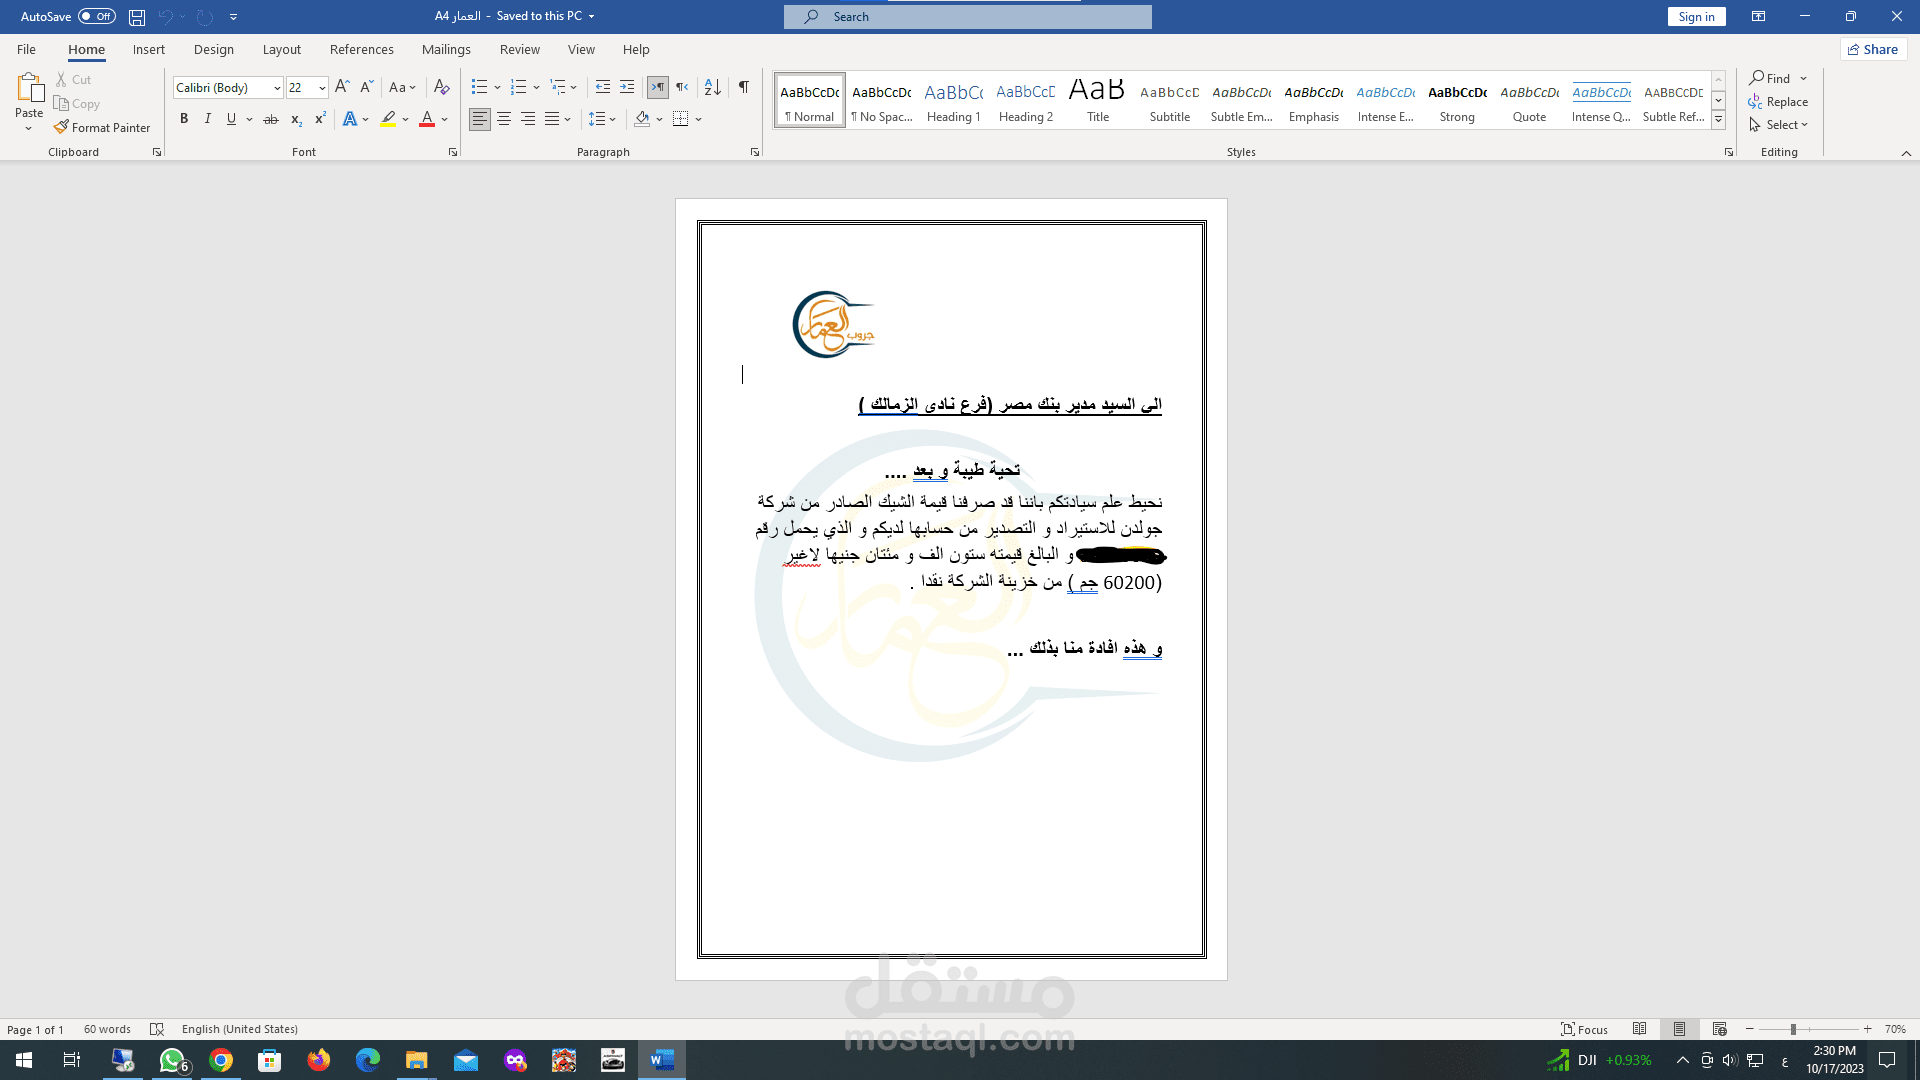Screen dimensions: 1920x1080
Task: Open the Focus mode
Action: click(1585, 1029)
